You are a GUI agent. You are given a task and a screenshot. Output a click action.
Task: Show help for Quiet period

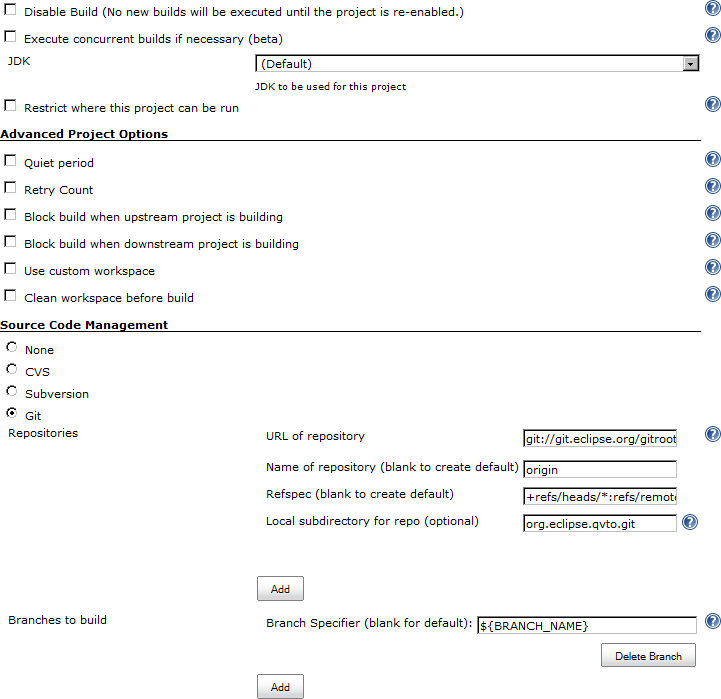(x=713, y=159)
